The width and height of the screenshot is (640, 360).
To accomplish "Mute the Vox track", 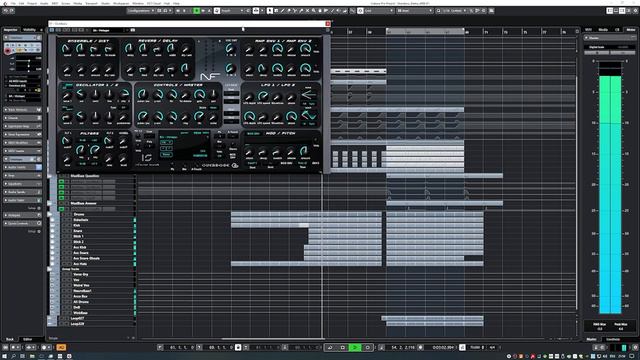I will click(64, 280).
